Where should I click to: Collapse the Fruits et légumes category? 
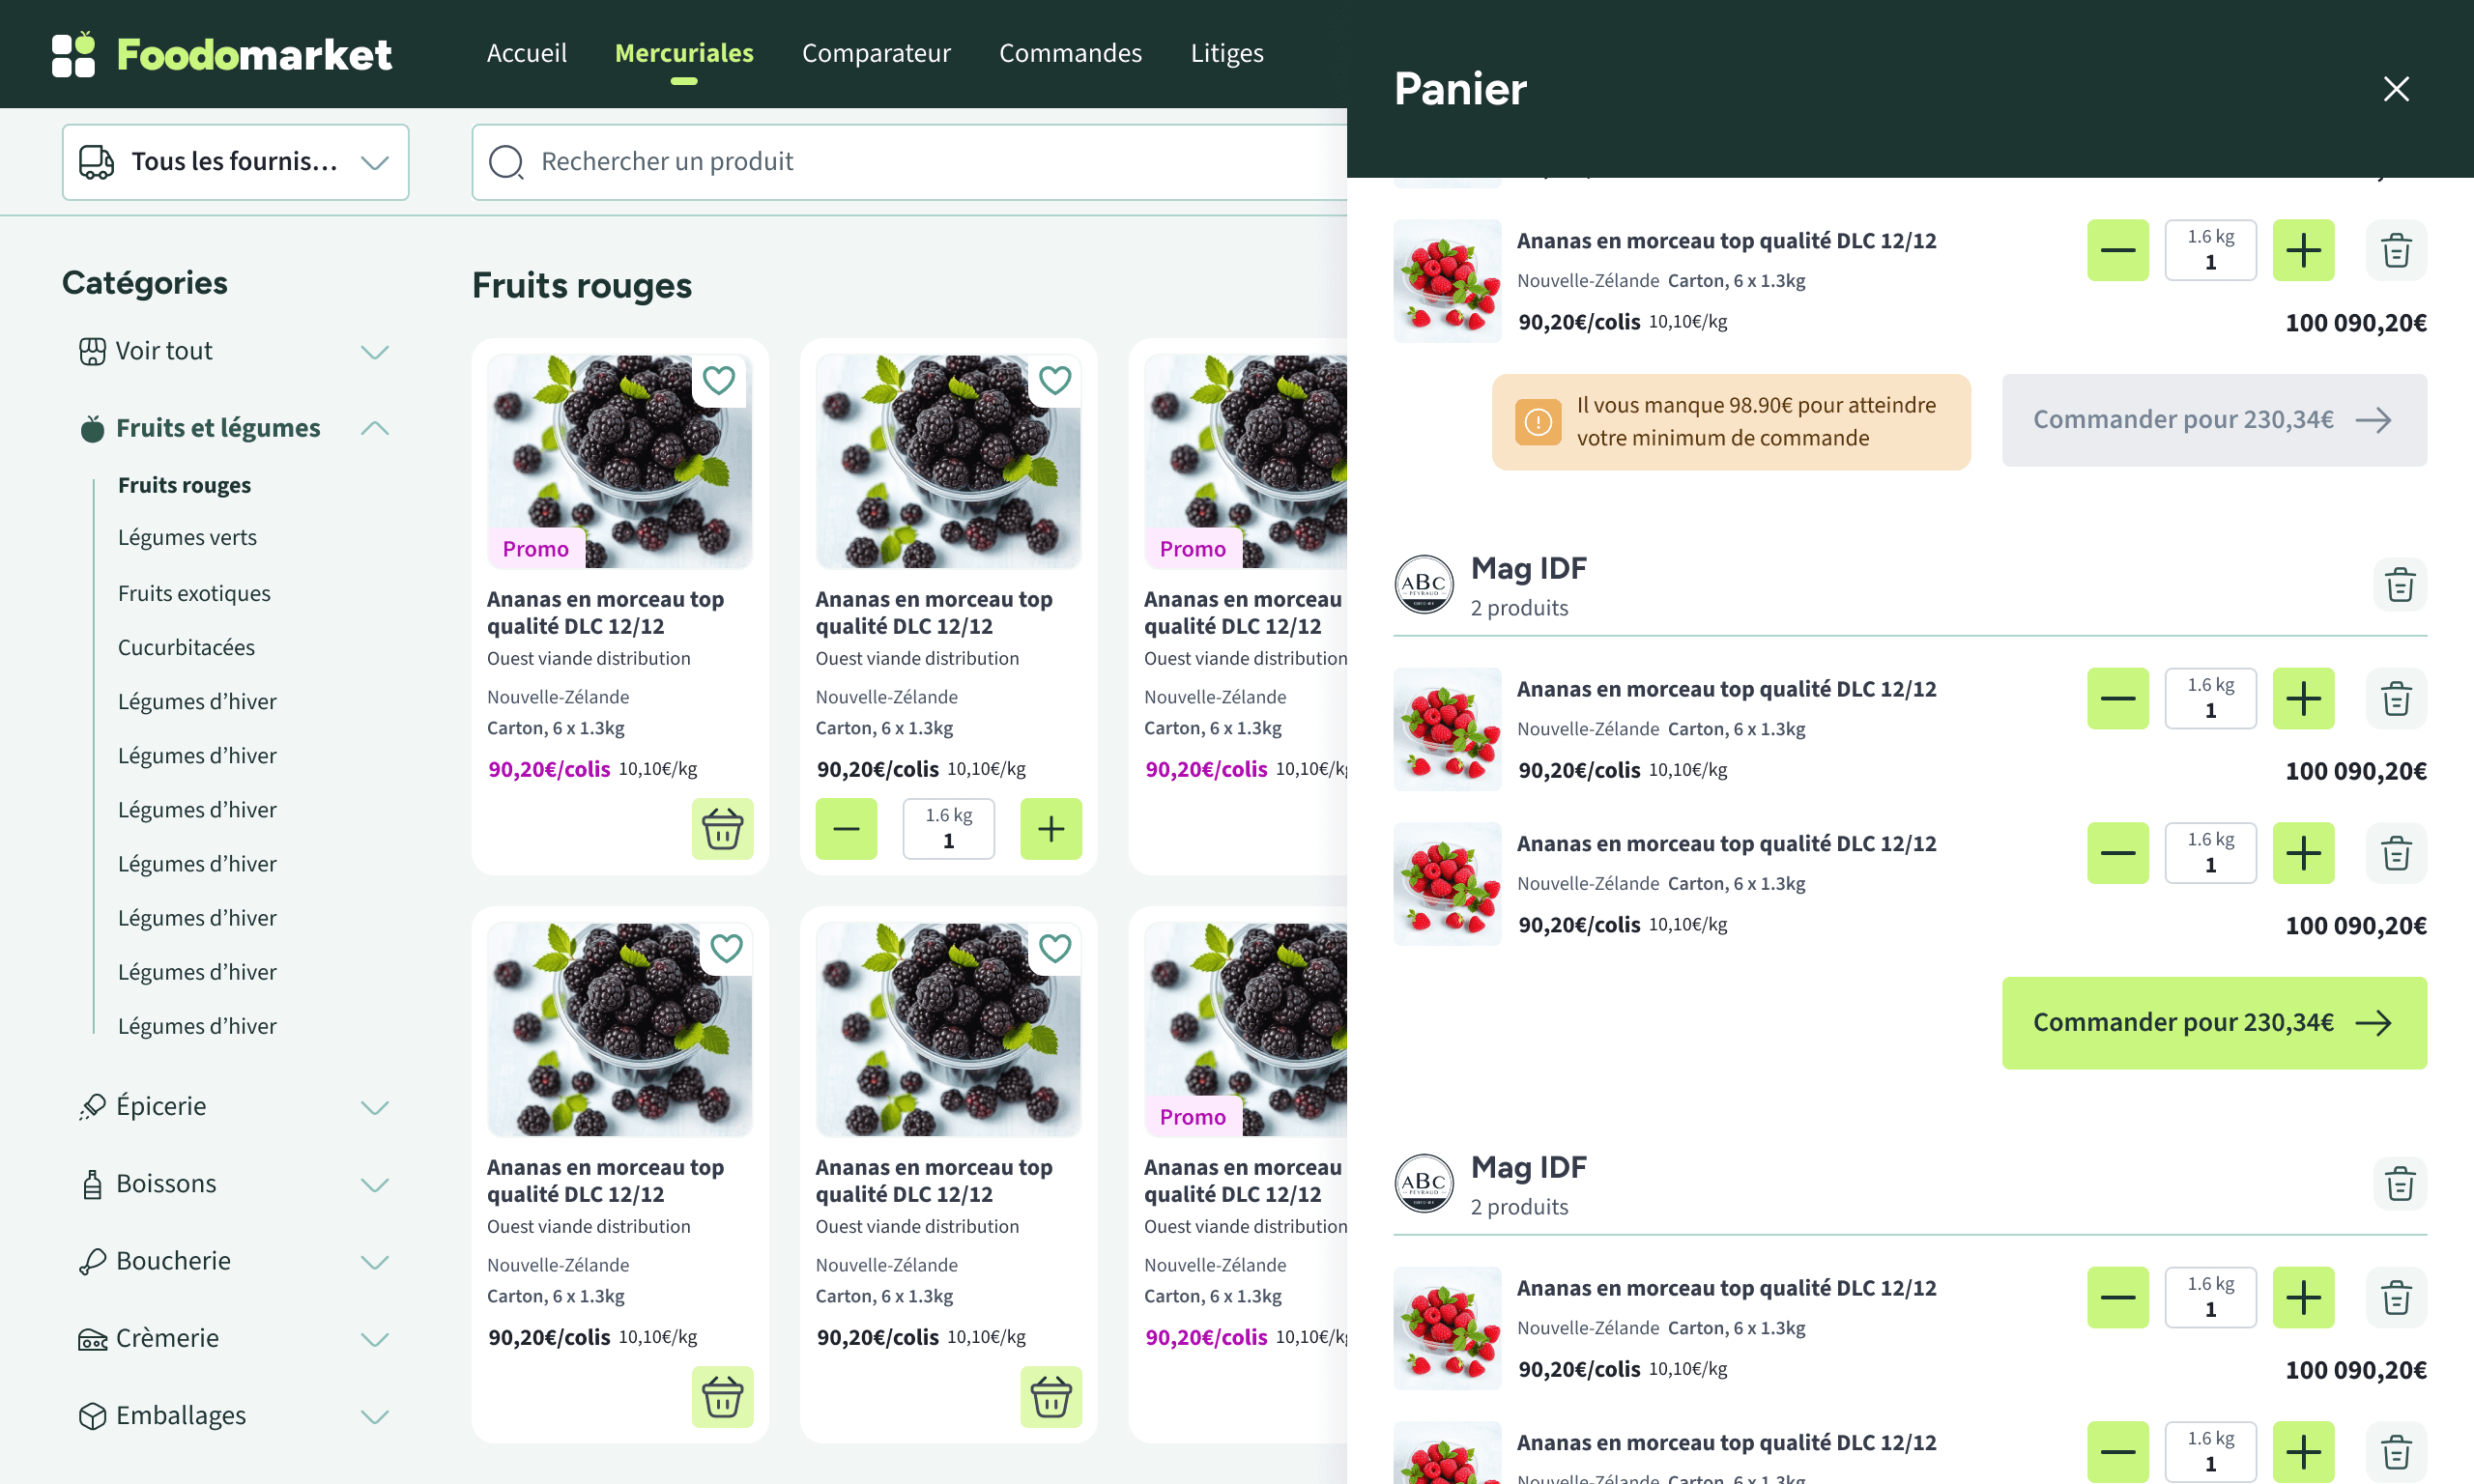pos(374,428)
